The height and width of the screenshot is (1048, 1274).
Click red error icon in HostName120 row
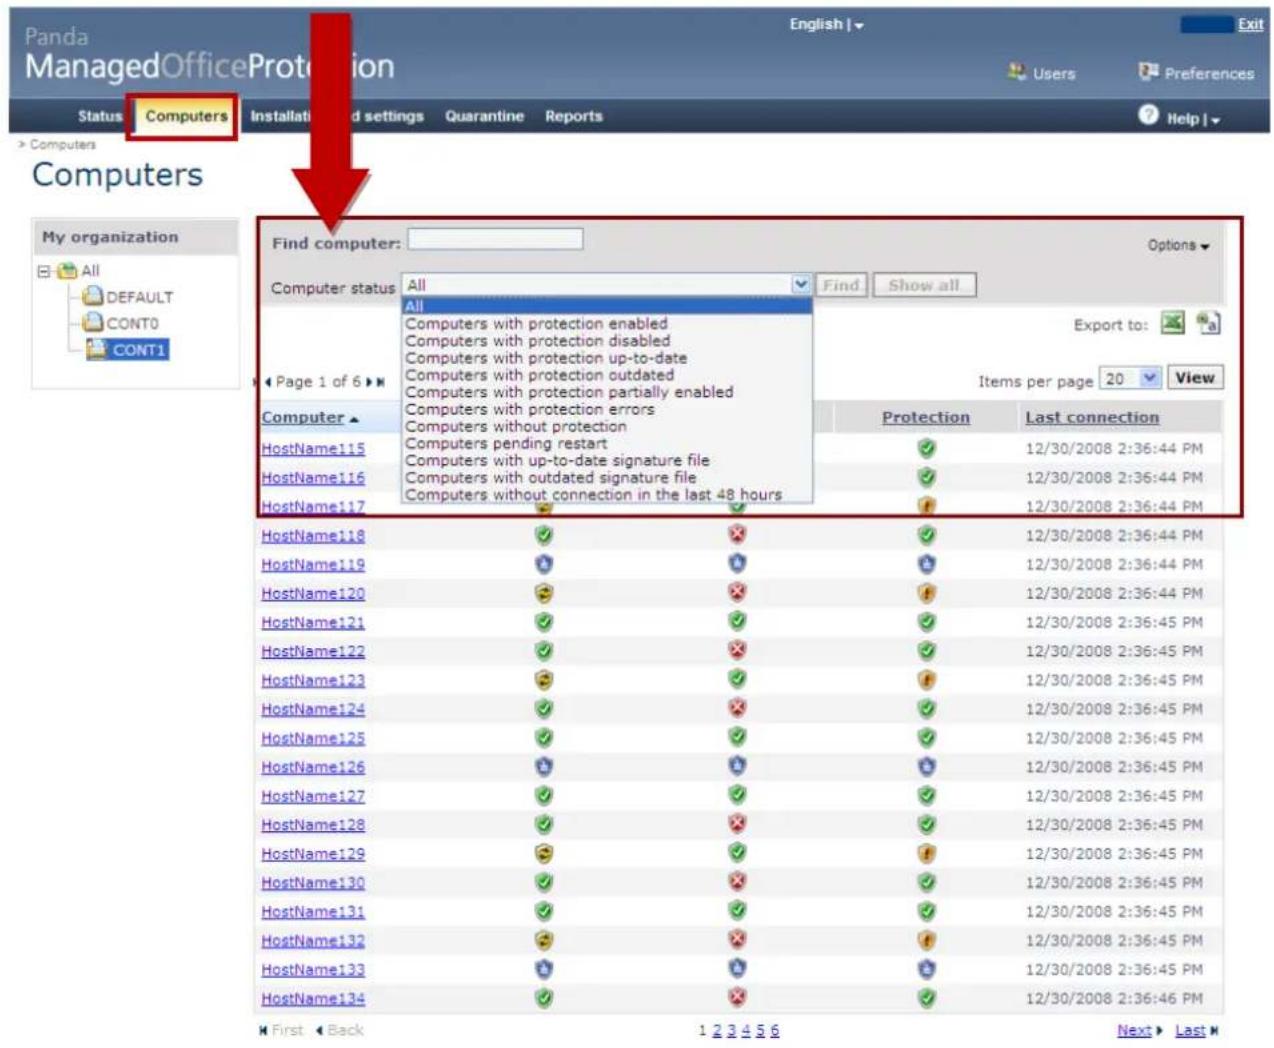pyautogui.click(x=737, y=593)
